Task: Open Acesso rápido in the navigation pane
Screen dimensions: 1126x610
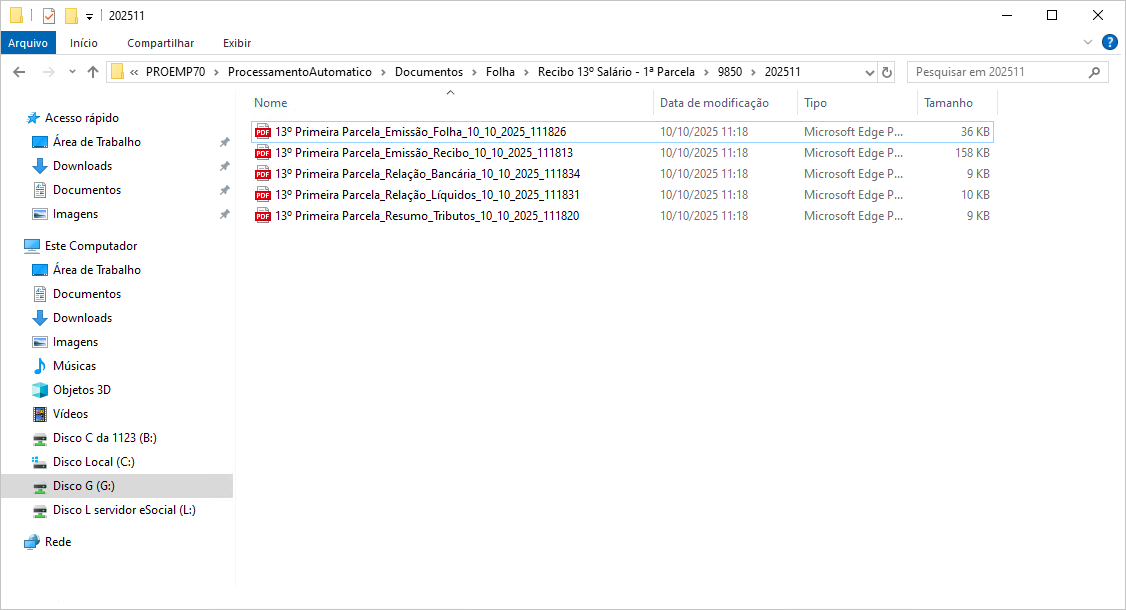Action: 81,118
